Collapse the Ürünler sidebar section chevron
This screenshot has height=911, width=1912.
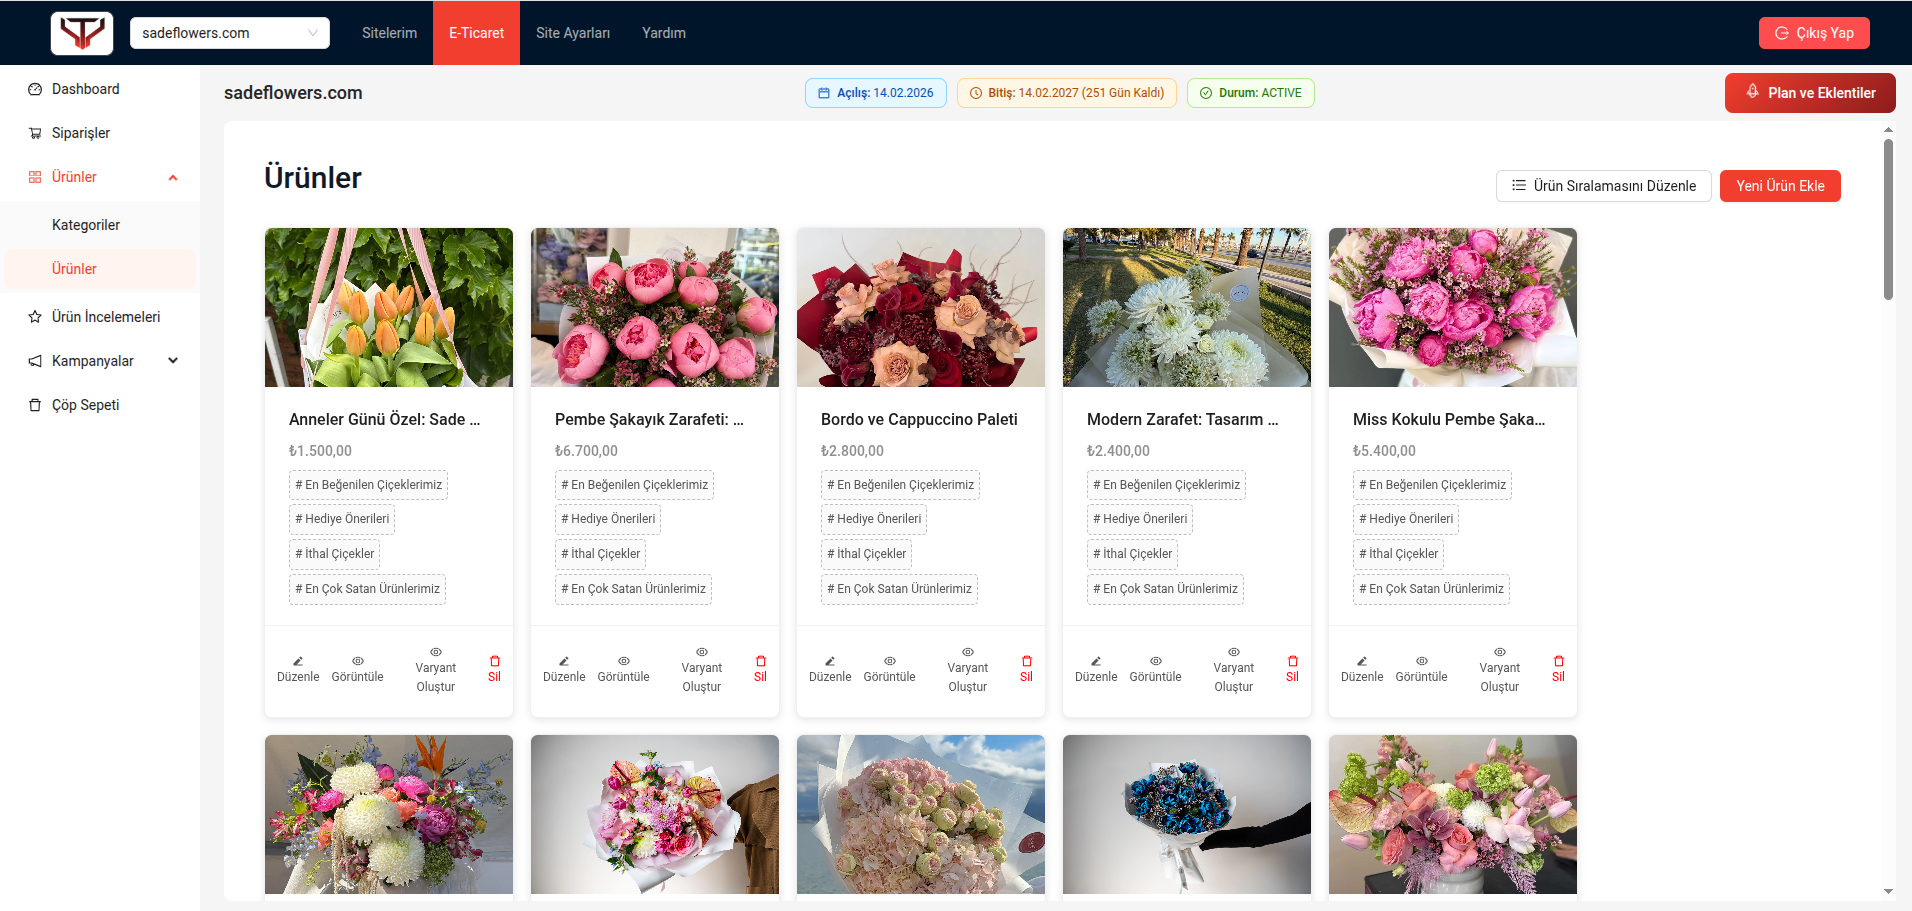click(x=173, y=178)
